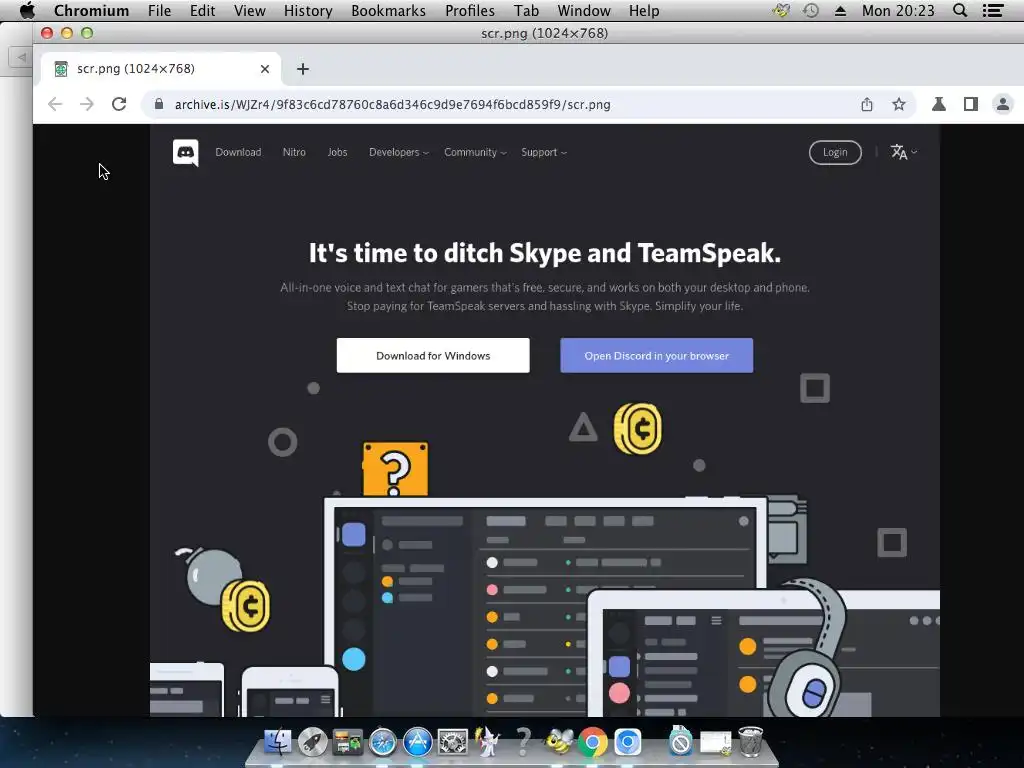Open Spotlight search magnifier
The height and width of the screenshot is (768, 1024).
coord(960,10)
